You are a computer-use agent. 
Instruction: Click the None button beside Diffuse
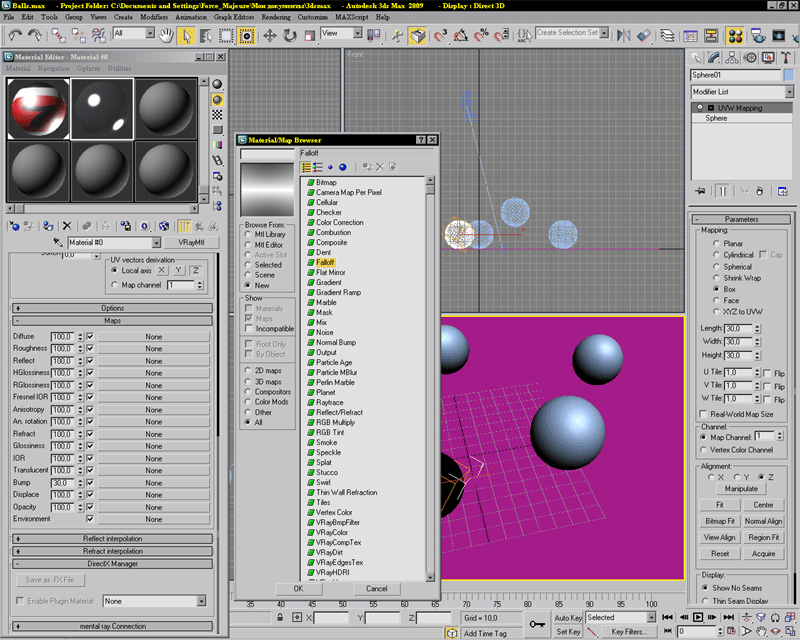pos(154,337)
